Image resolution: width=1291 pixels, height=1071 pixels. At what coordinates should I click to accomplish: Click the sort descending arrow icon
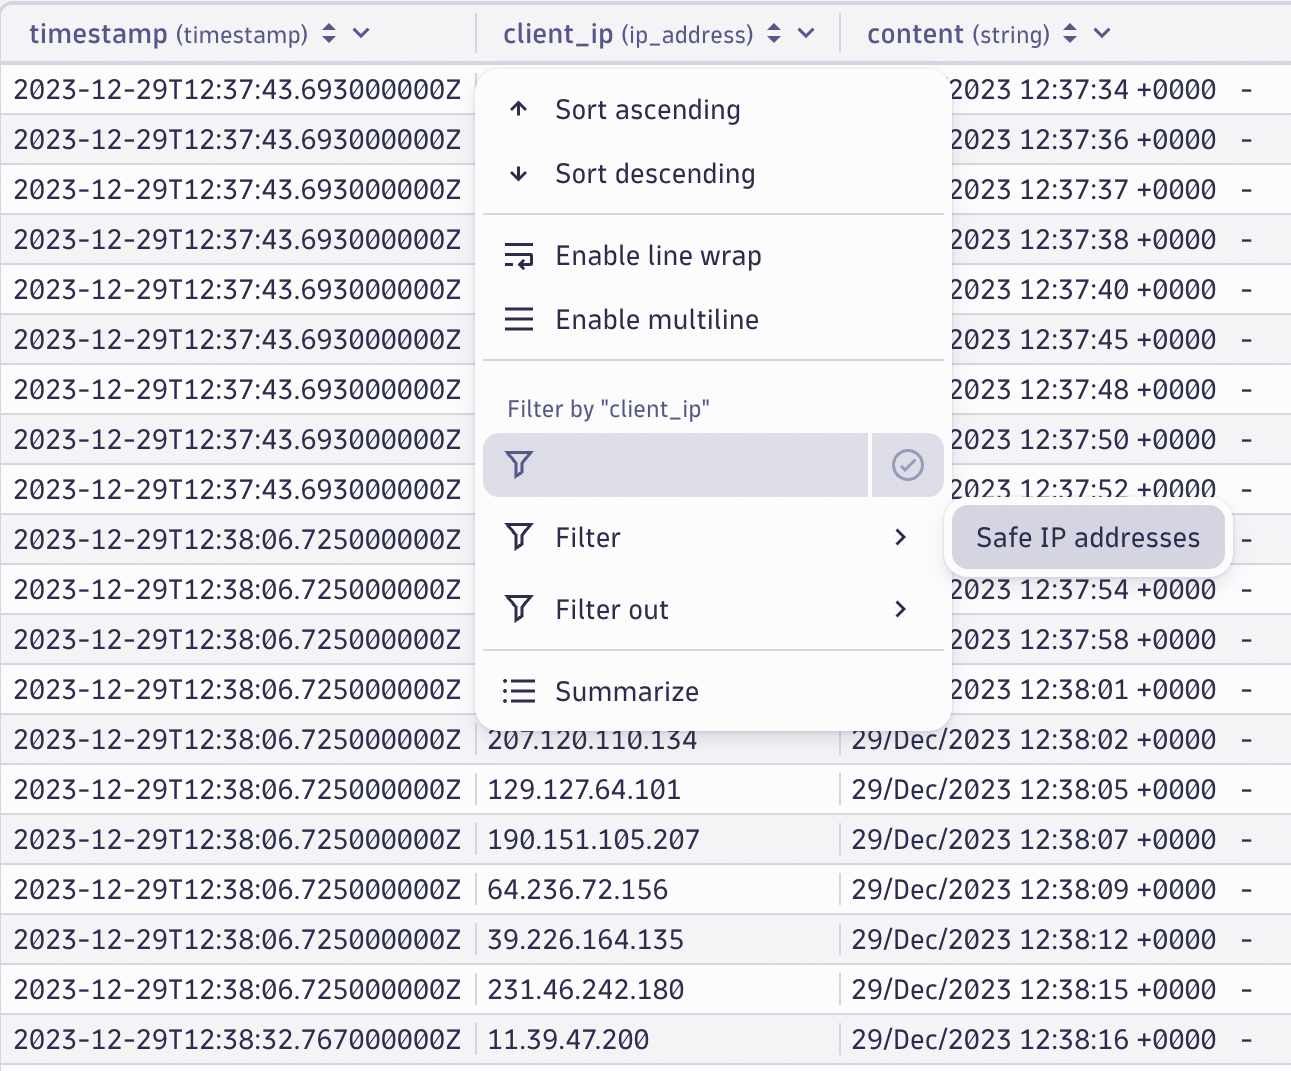(x=519, y=173)
